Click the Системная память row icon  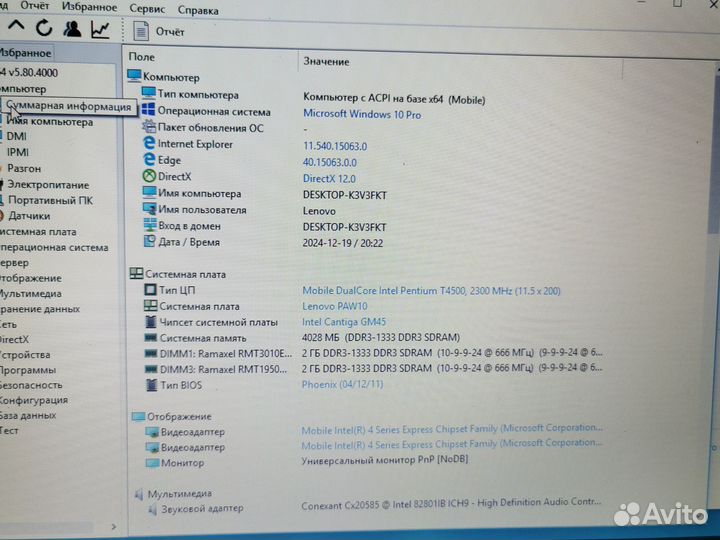(151, 338)
